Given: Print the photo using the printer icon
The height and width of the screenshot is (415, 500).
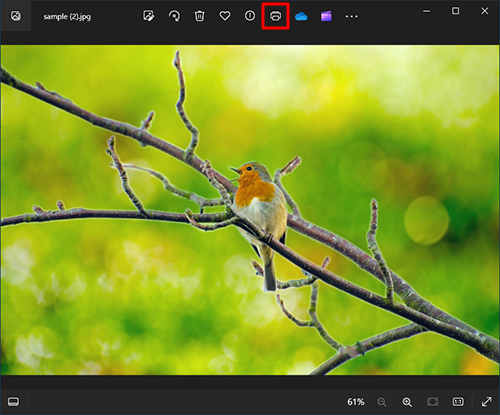Looking at the screenshot, I should 275,16.
